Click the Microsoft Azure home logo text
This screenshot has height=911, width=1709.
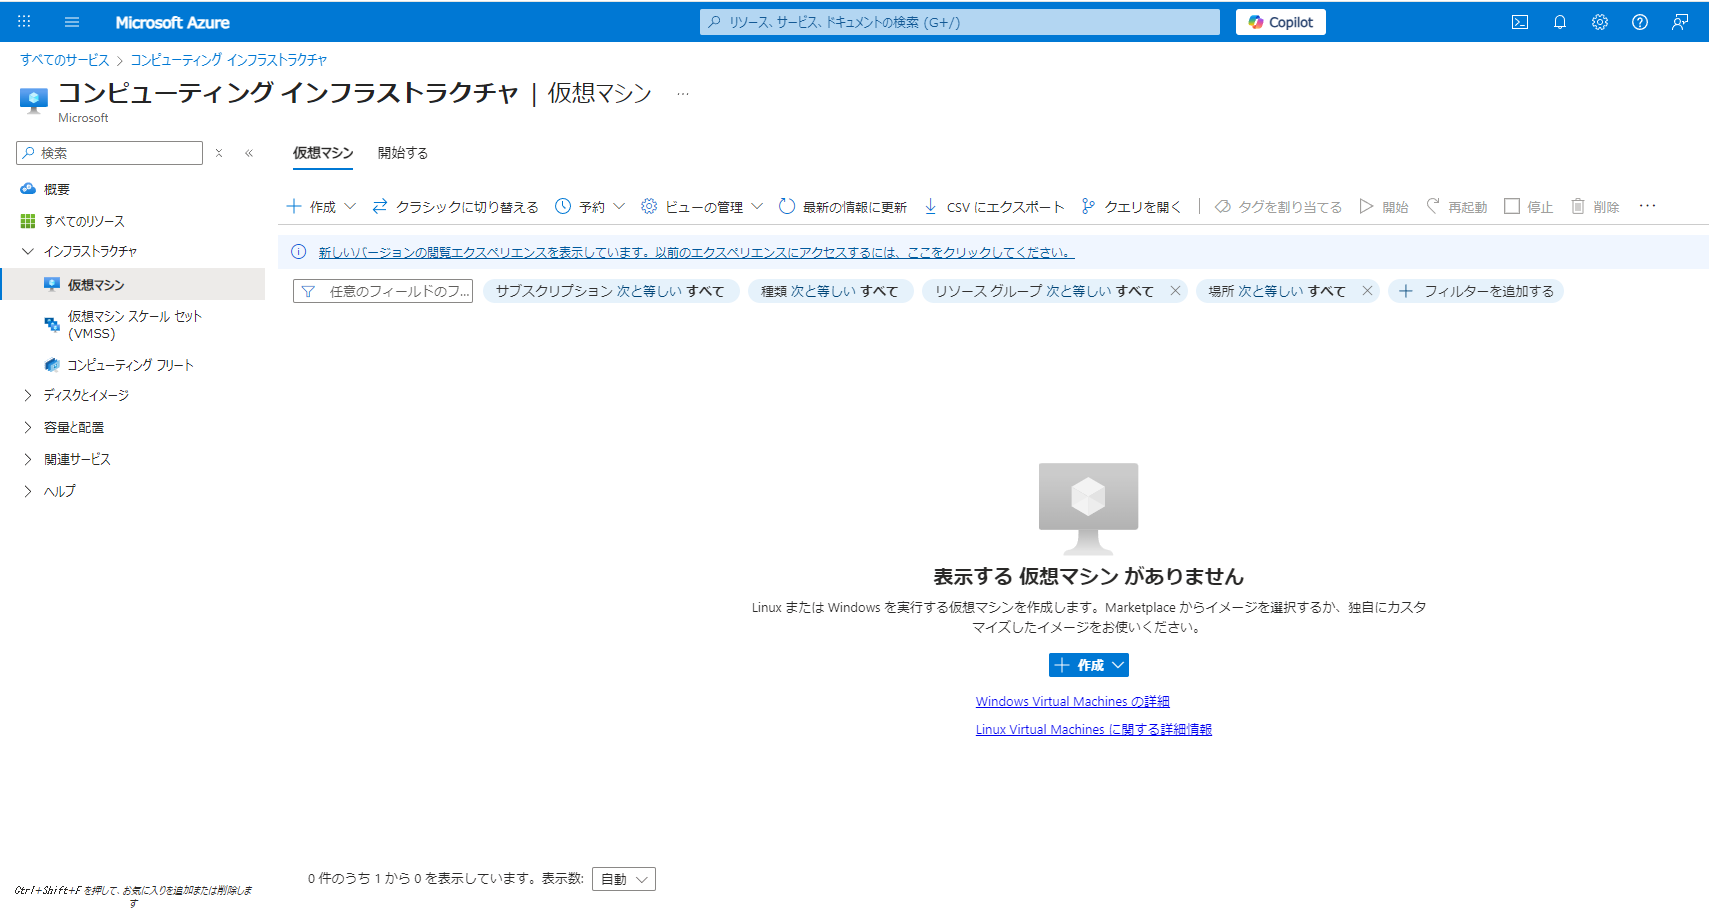[x=172, y=22]
